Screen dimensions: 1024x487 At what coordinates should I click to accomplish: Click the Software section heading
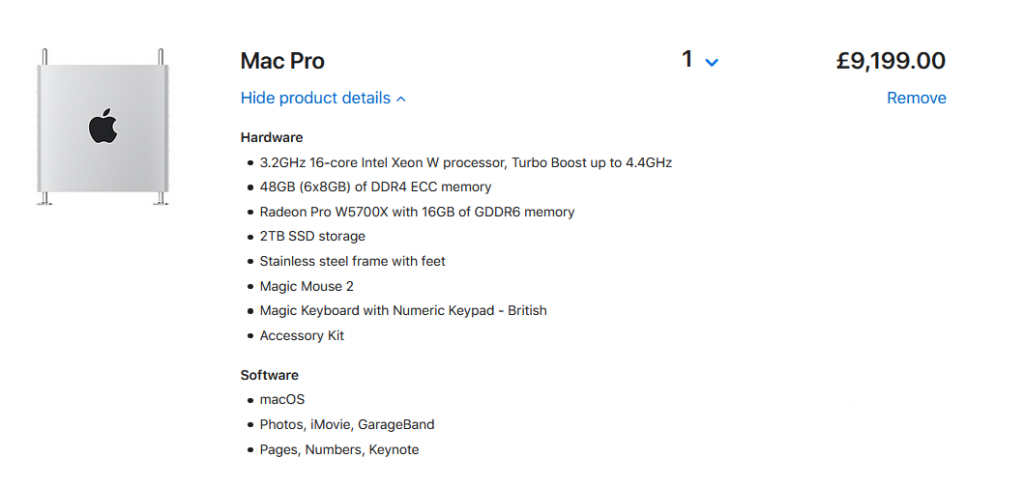tap(270, 375)
